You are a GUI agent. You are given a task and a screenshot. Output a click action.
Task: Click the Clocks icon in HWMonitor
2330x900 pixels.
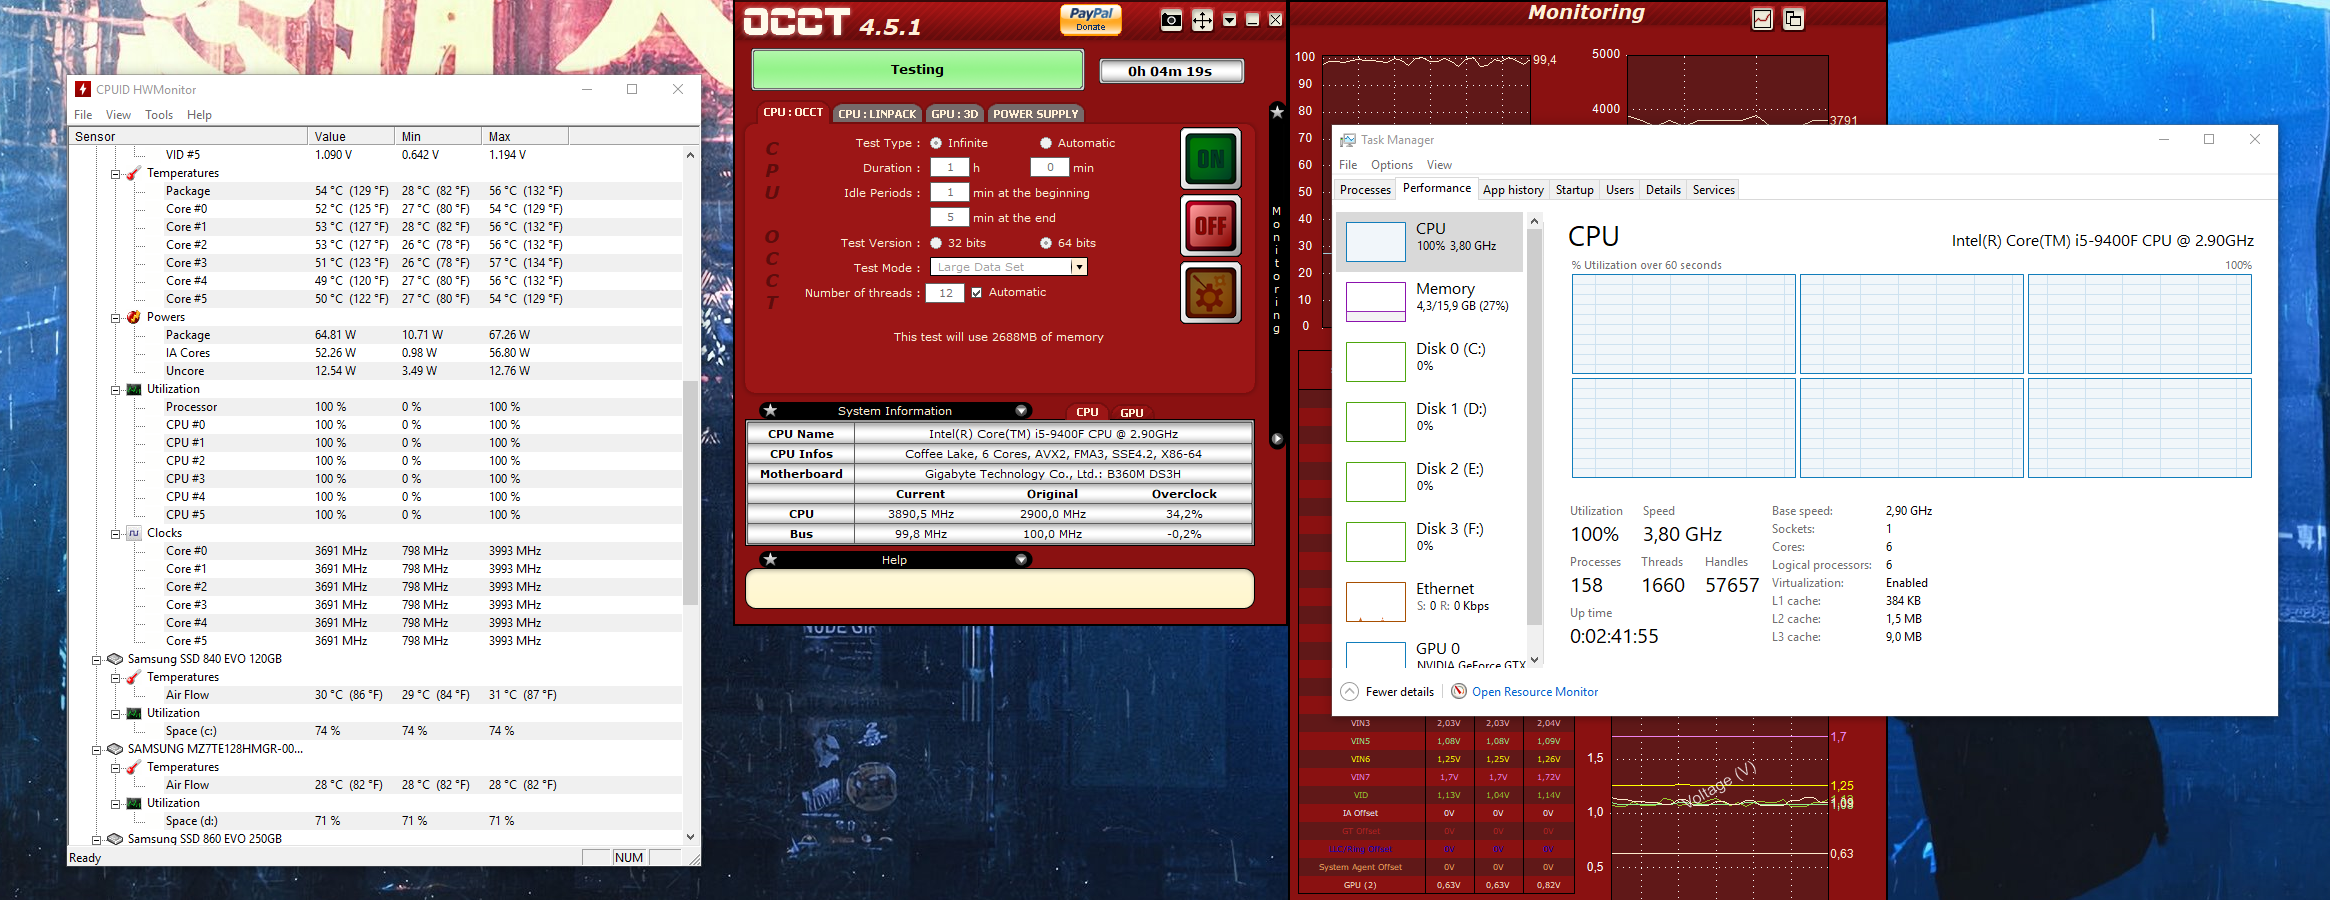pyautogui.click(x=133, y=533)
